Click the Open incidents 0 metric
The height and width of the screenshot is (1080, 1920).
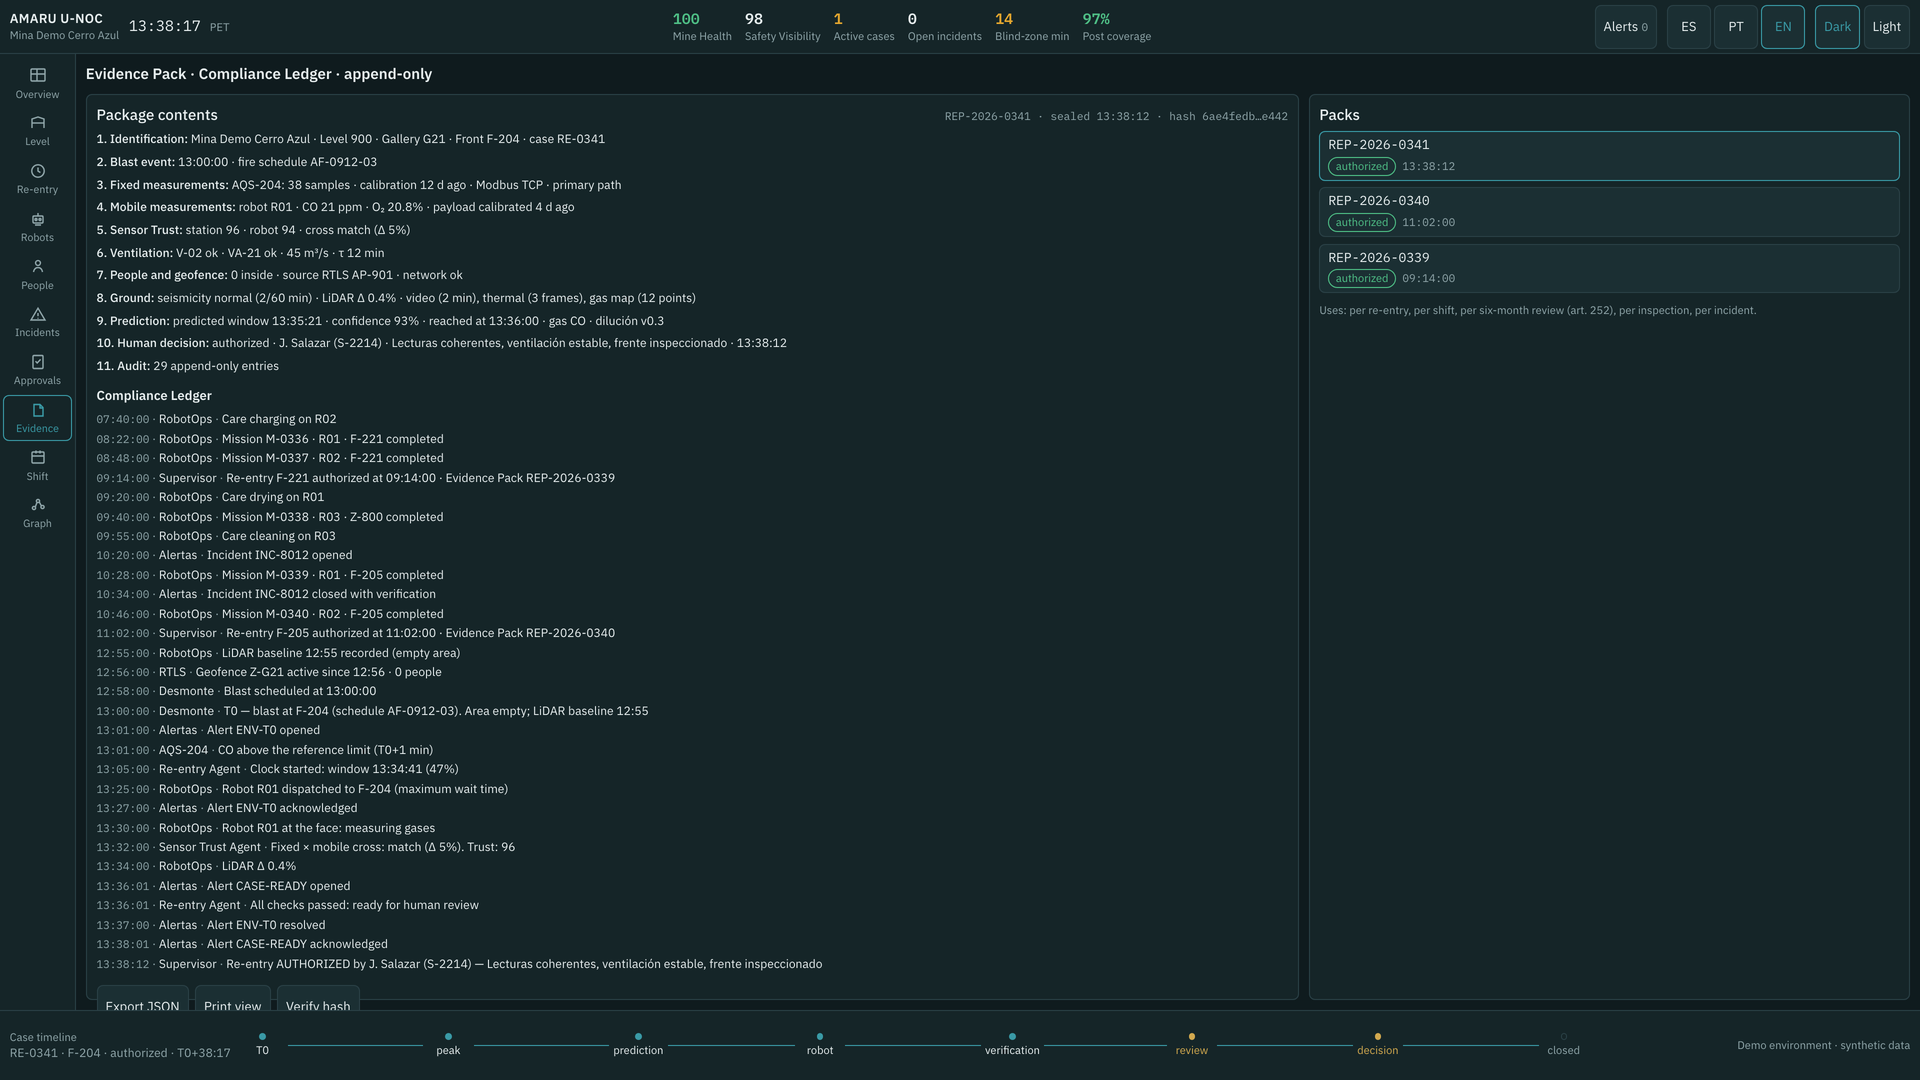pos(944,27)
